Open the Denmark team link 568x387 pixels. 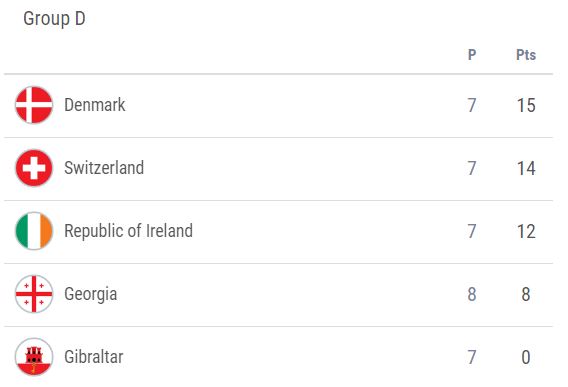click(x=95, y=105)
